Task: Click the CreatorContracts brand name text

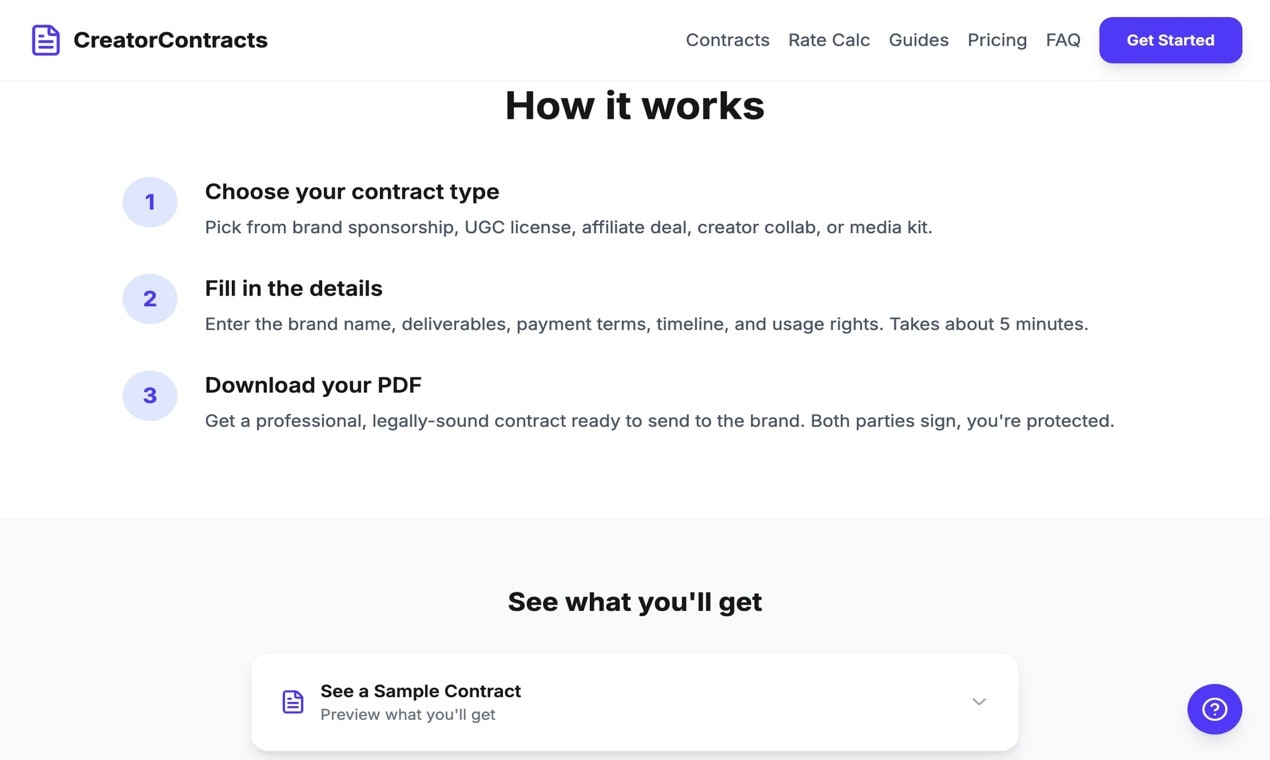Action: (170, 40)
